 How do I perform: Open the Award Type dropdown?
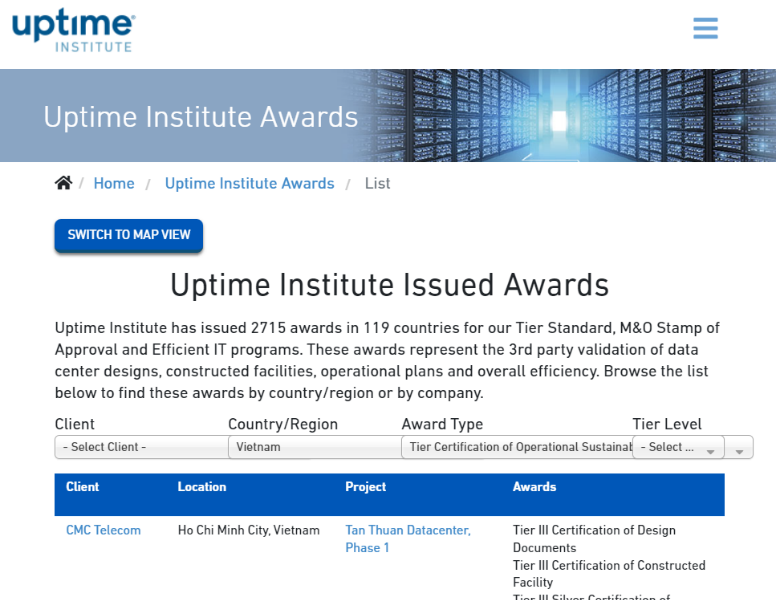(516, 447)
